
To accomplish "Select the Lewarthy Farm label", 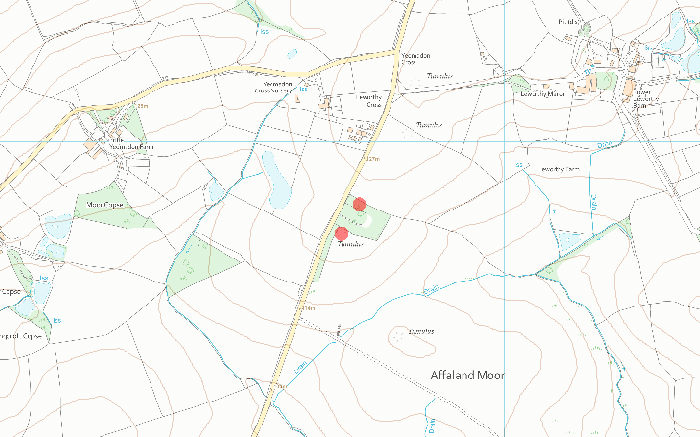I will [560, 169].
